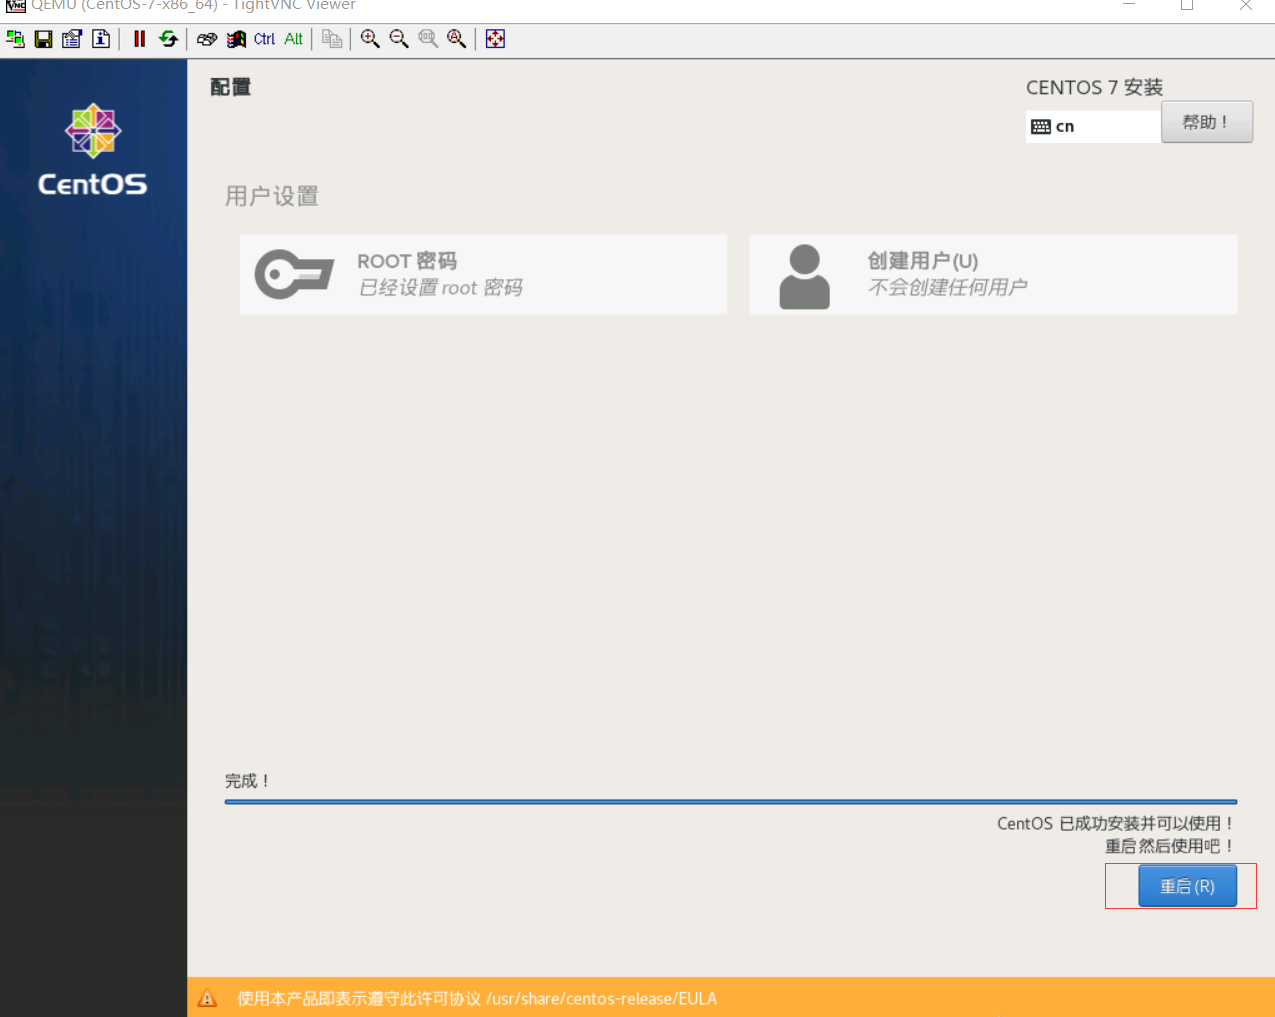
Task: Zoom in on the remote display
Action: coord(369,38)
